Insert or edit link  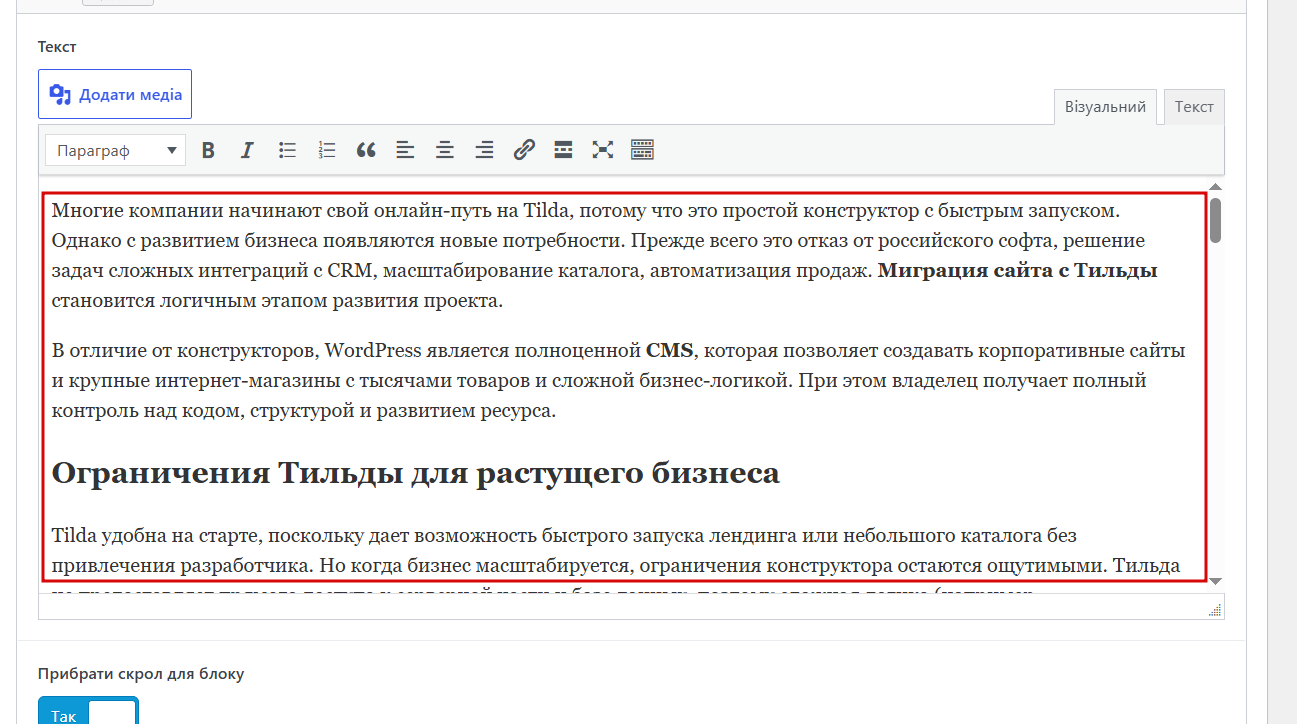click(x=524, y=150)
